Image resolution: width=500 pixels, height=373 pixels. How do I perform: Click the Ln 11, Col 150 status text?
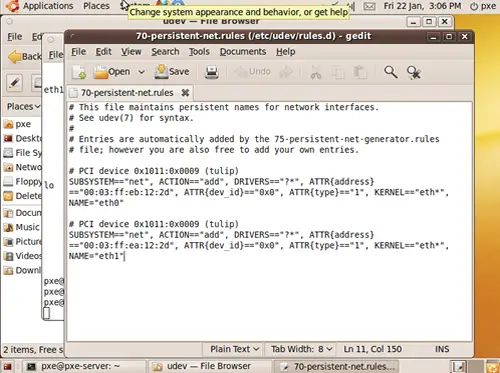372,349
